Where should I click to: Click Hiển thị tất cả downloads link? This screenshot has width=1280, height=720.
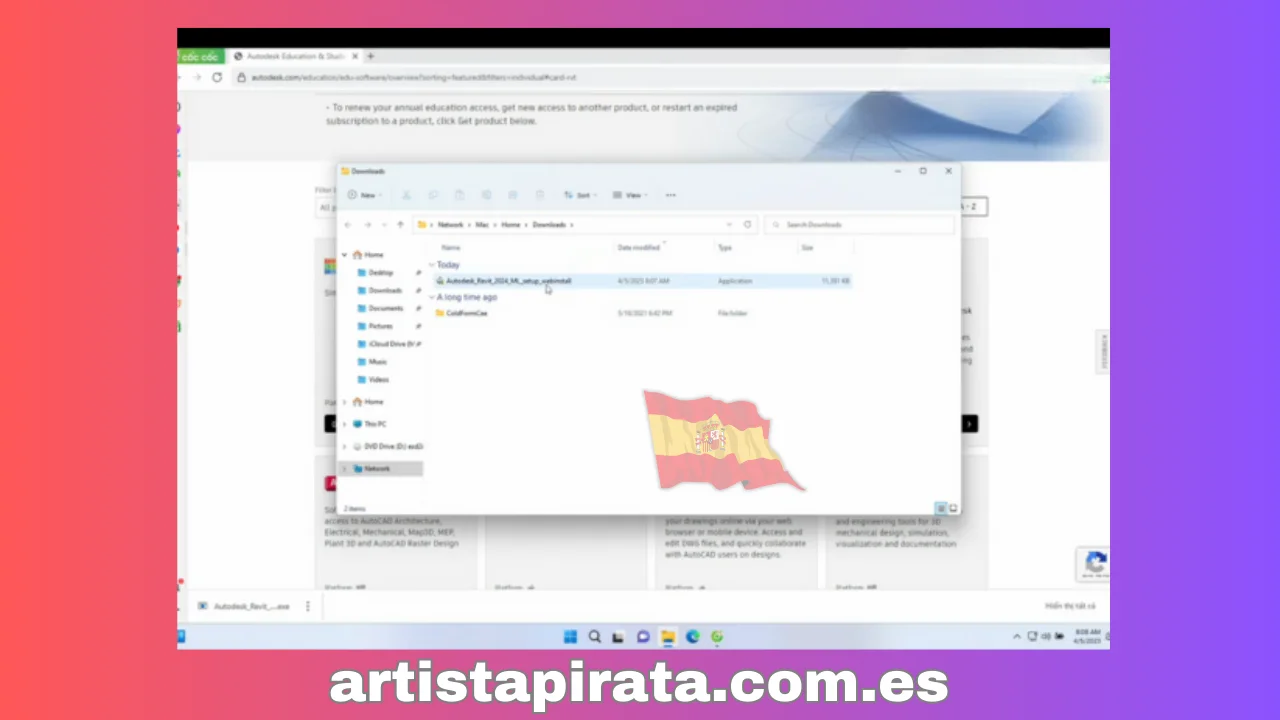point(1070,606)
